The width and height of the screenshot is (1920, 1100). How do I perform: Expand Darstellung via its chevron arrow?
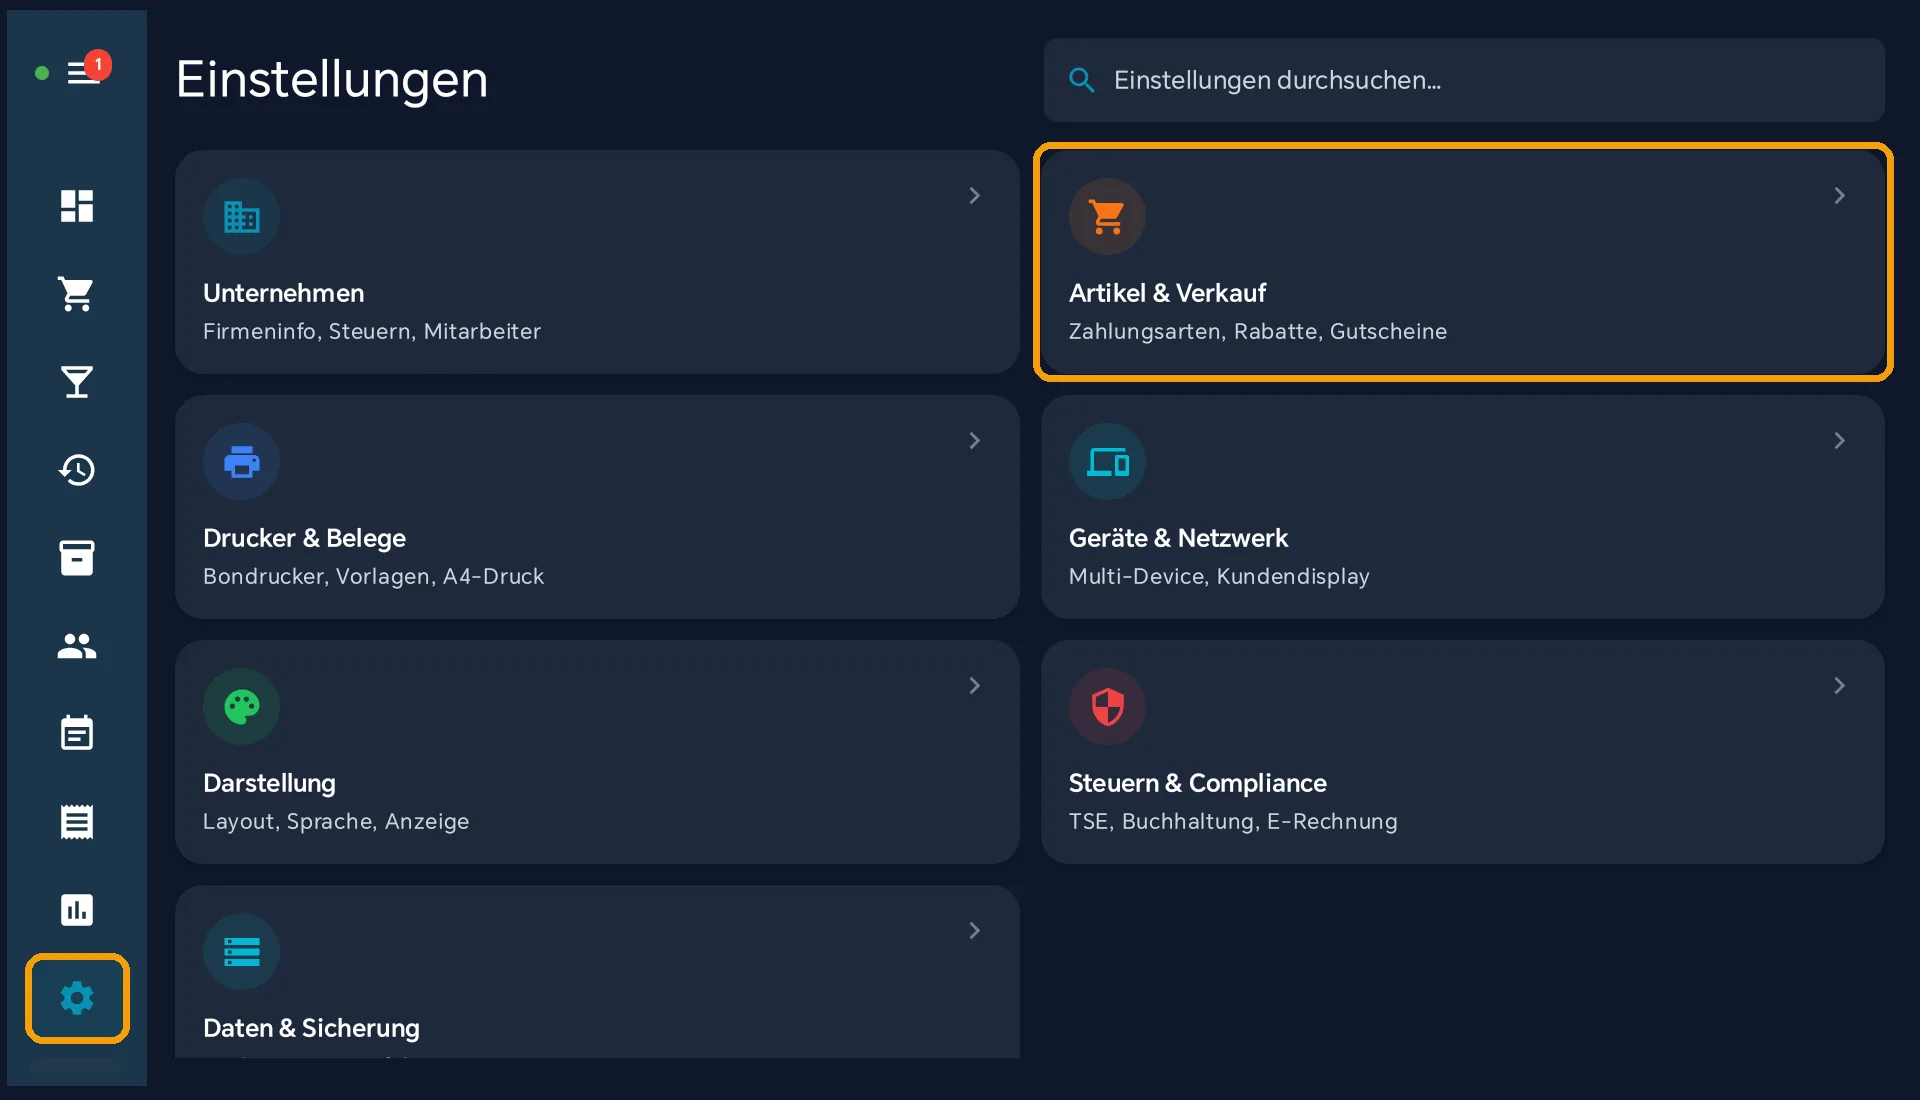point(974,686)
